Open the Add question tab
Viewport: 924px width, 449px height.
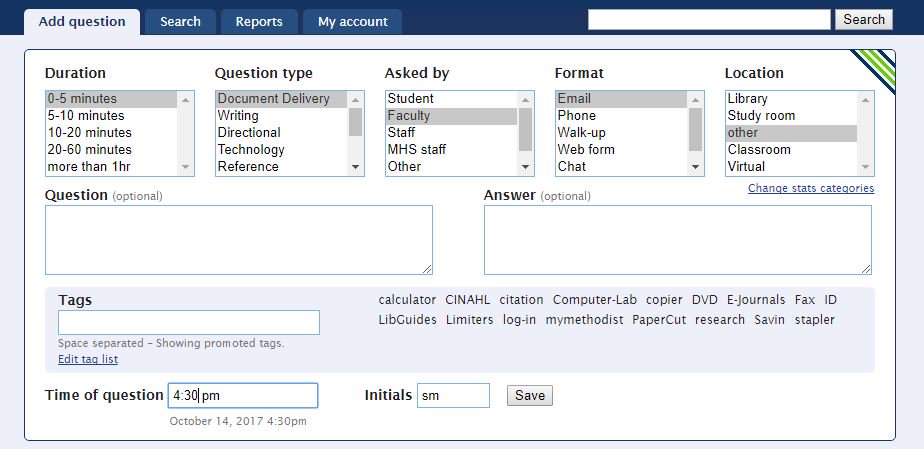point(82,22)
